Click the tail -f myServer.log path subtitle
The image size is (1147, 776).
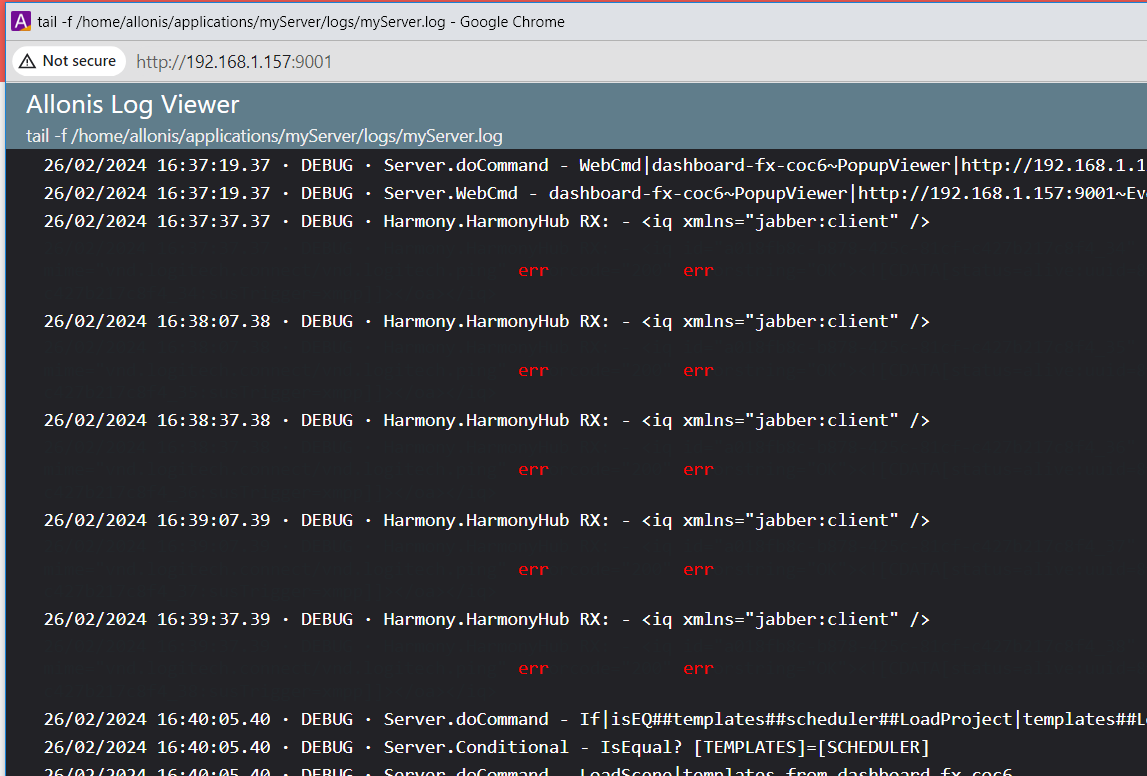[264, 136]
